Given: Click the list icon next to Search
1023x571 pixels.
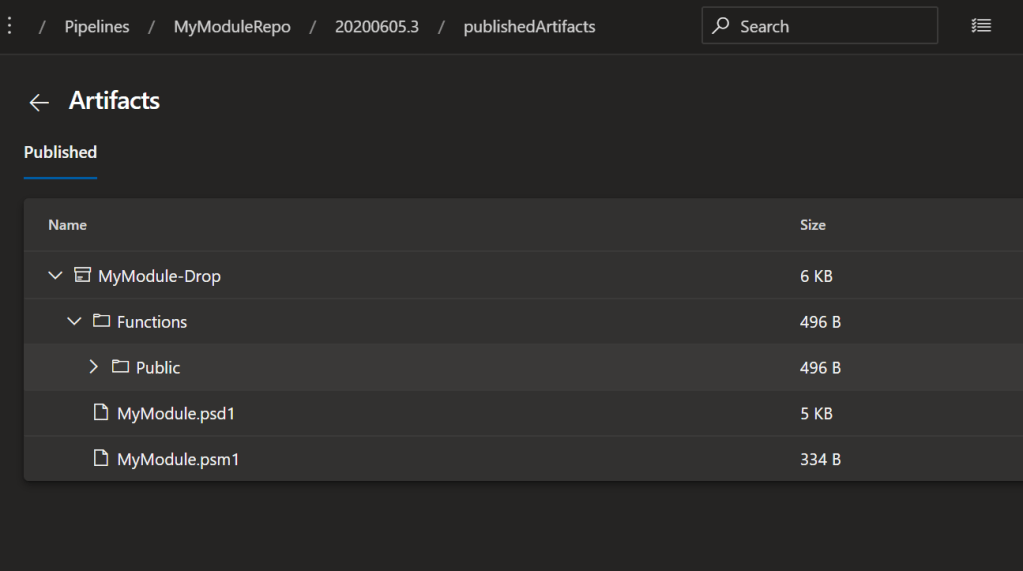Looking at the screenshot, I should (x=981, y=26).
